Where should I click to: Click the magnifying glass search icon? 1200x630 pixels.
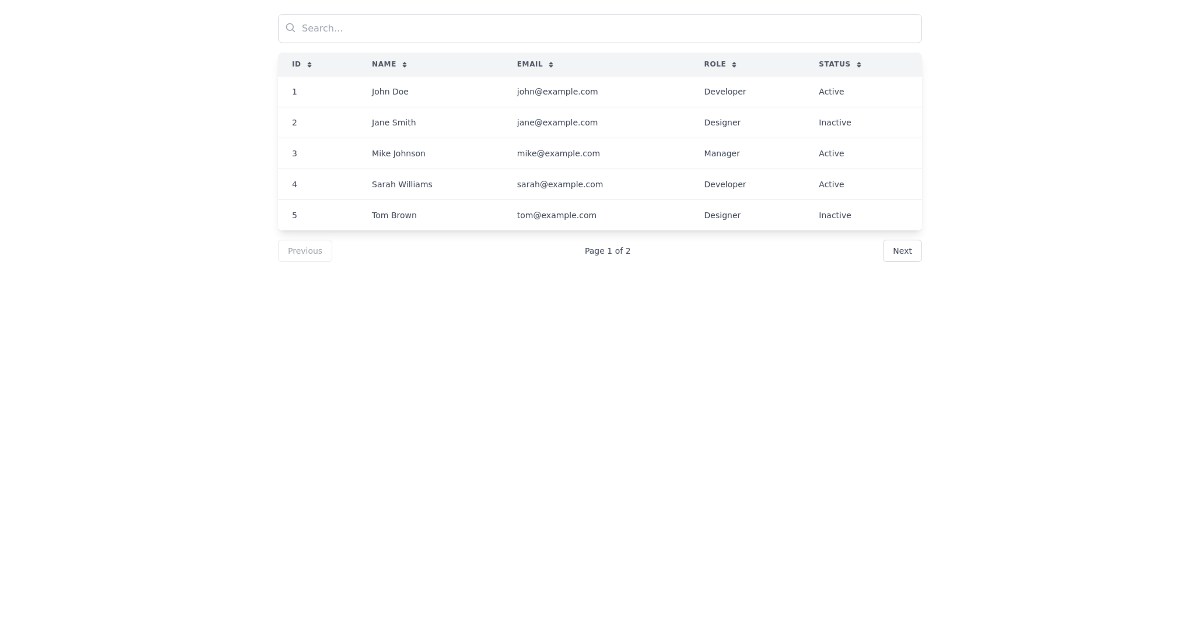tap(291, 27)
